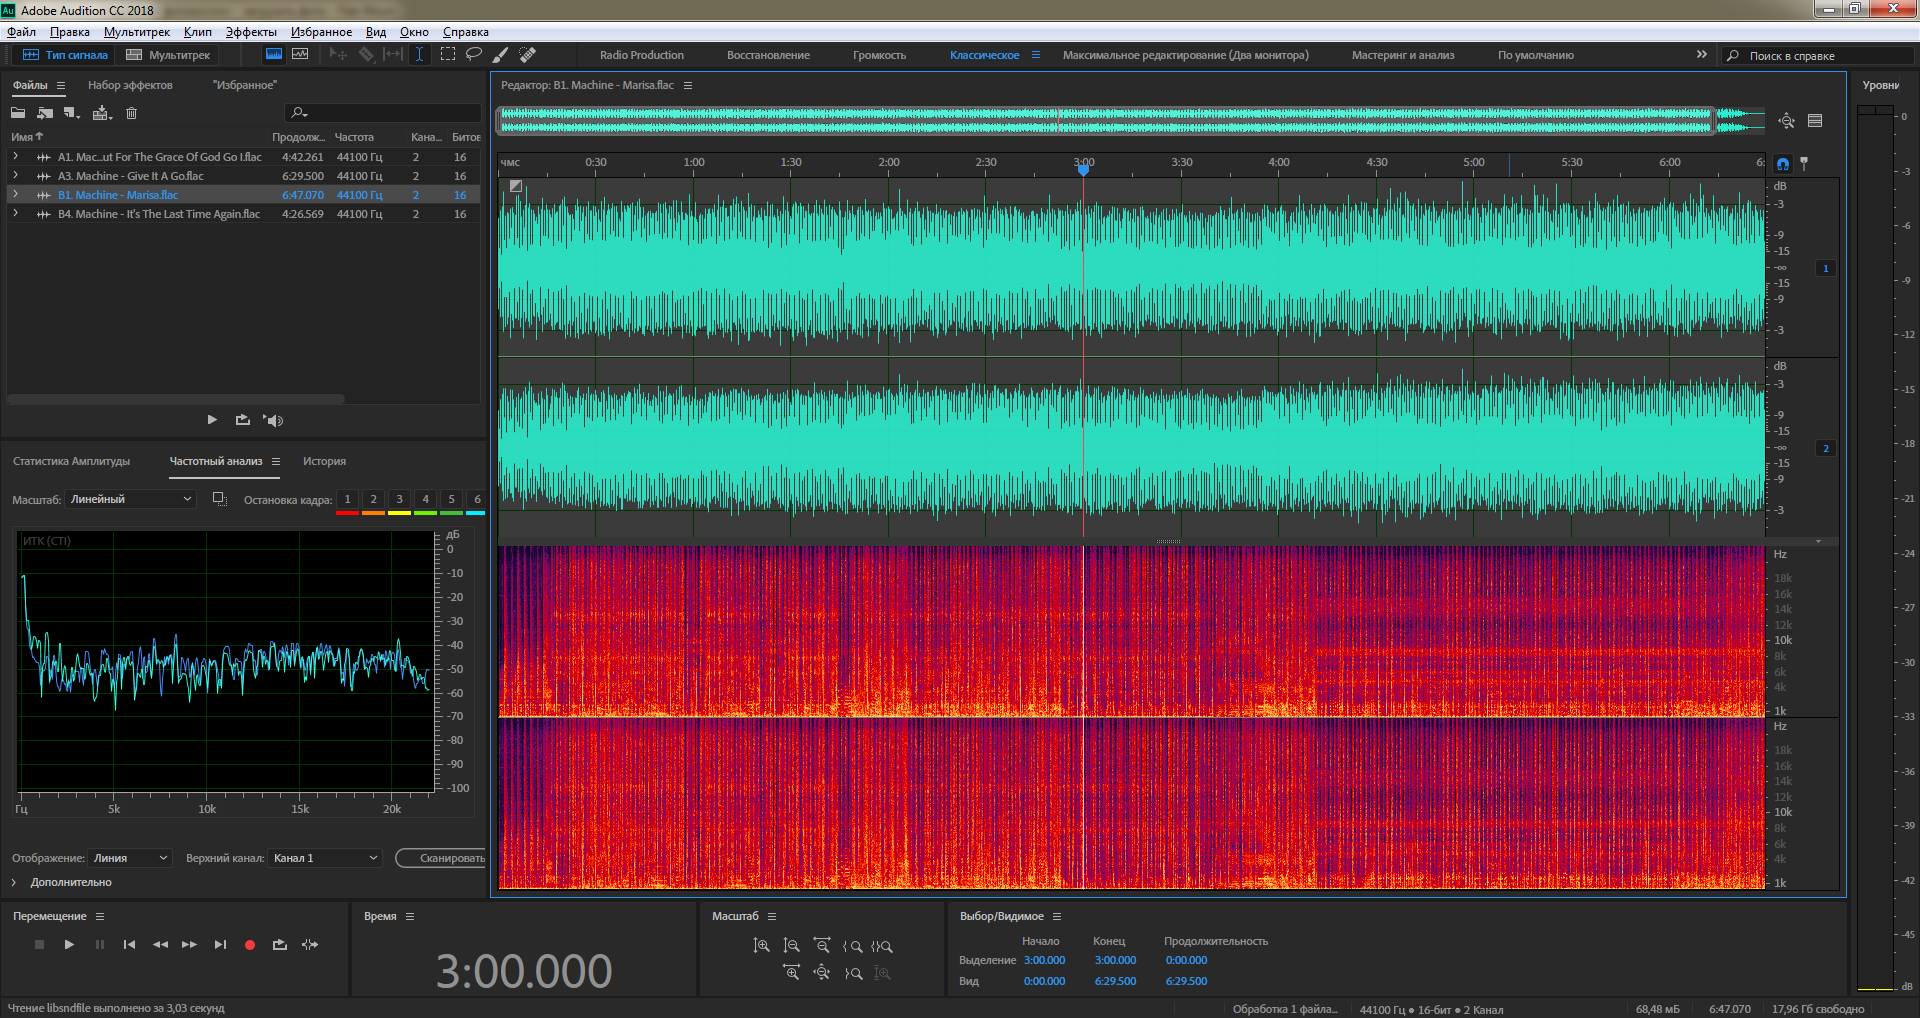1920x1018 pixels.
Task: Toggle Skip Selection in transport panel
Action: (x=310, y=945)
